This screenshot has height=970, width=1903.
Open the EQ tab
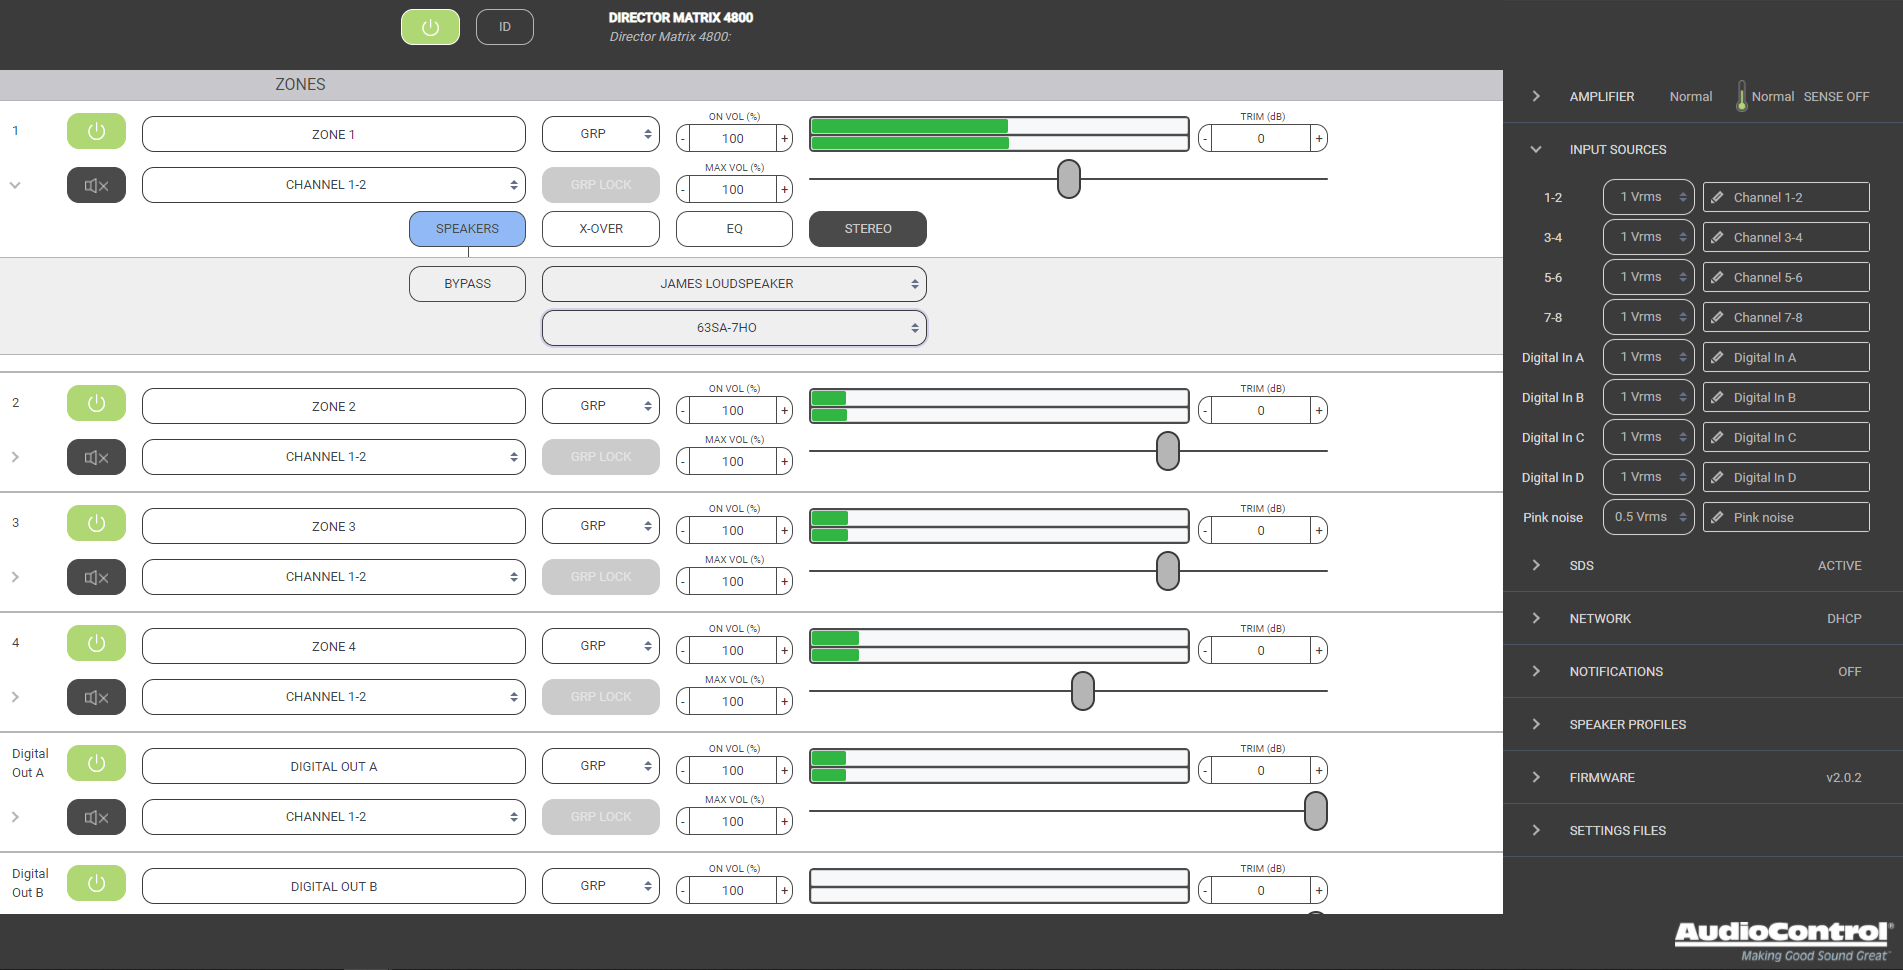pos(734,229)
